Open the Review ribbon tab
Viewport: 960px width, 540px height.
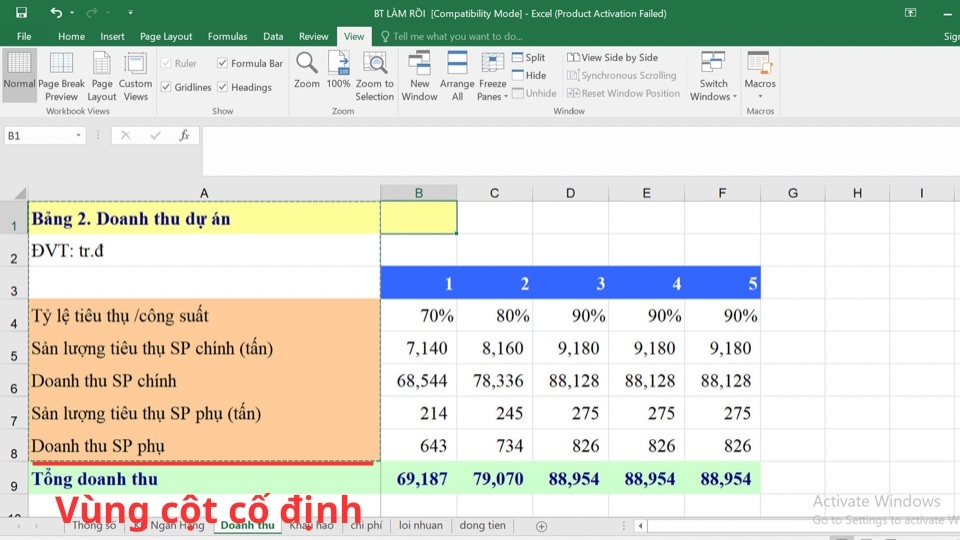pyautogui.click(x=313, y=36)
